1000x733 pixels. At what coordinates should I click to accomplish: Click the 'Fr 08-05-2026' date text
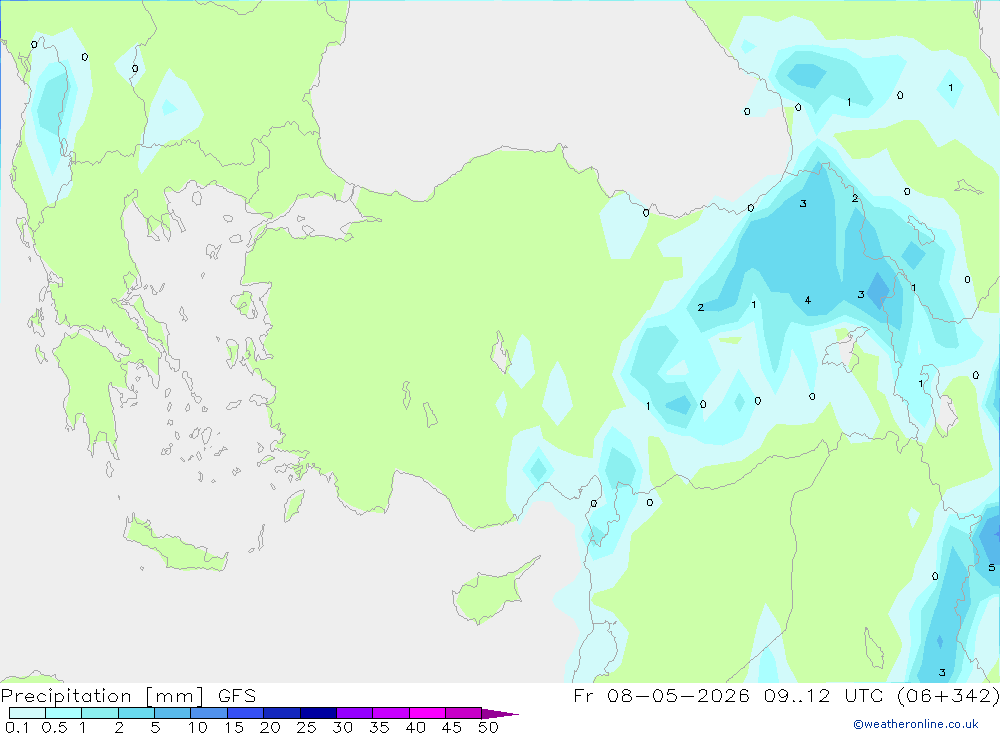(661, 696)
